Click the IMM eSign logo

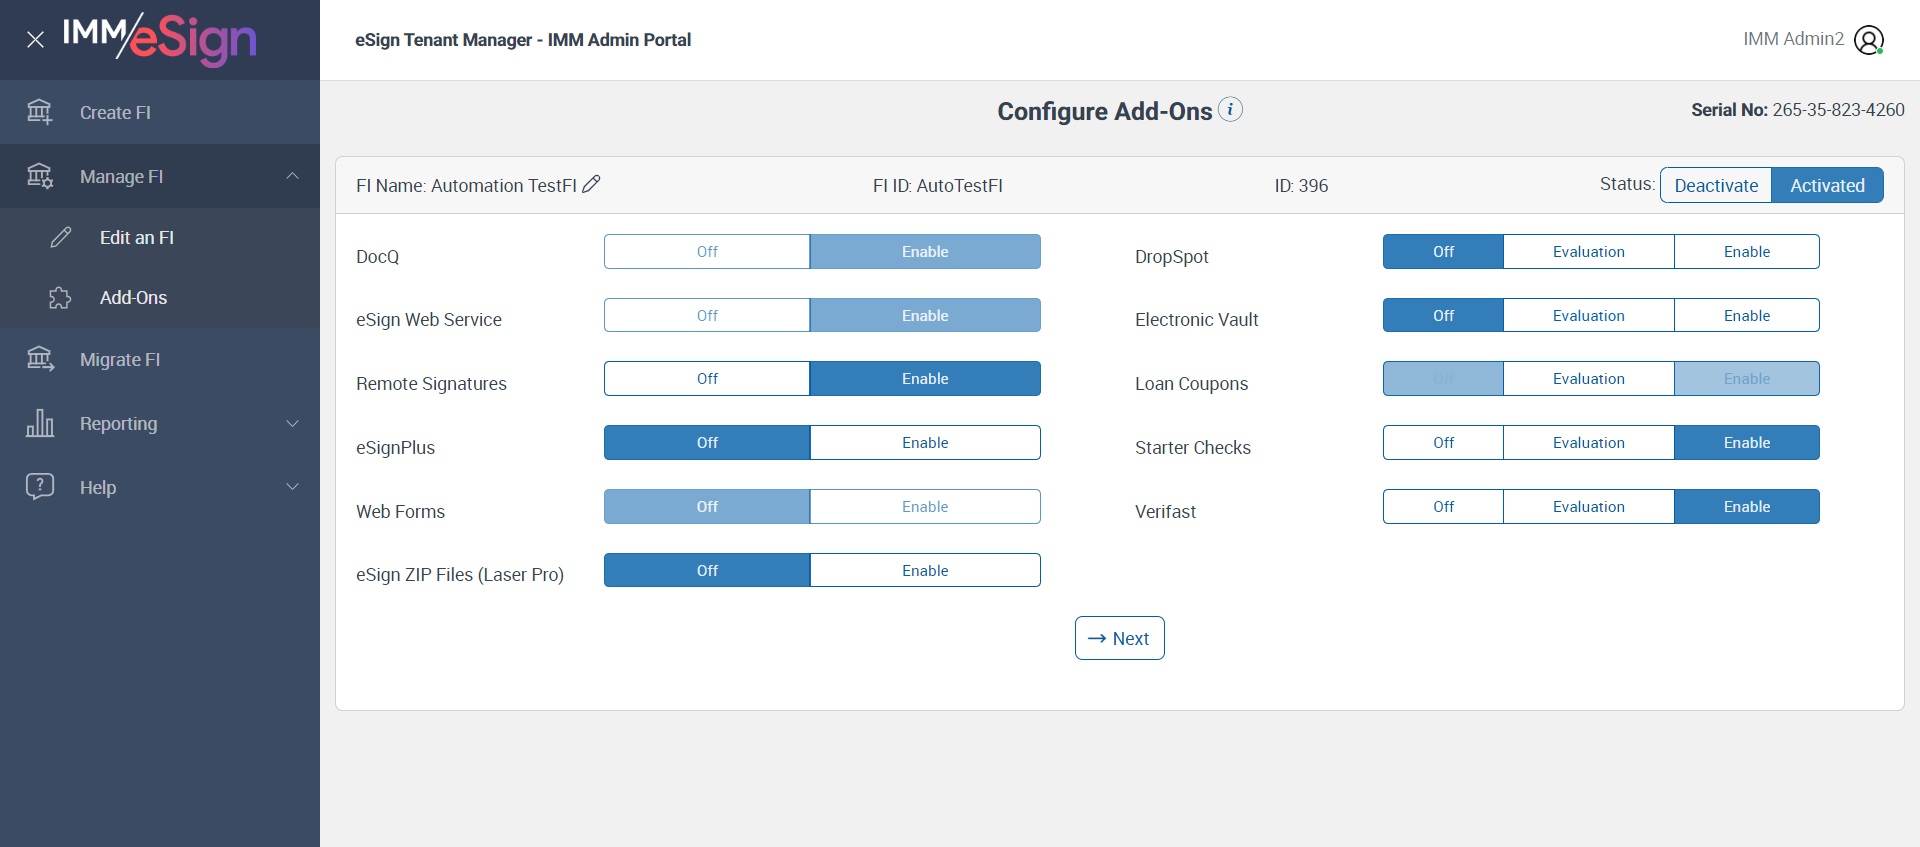point(160,39)
